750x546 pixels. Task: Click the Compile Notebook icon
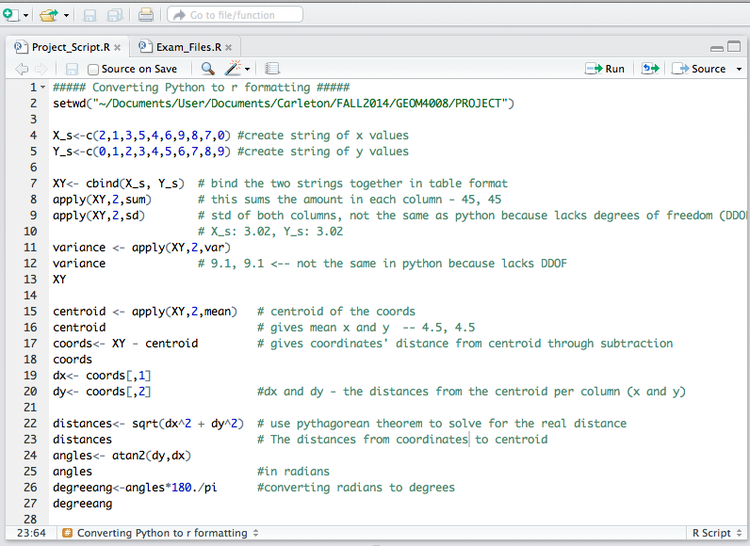[x=272, y=69]
